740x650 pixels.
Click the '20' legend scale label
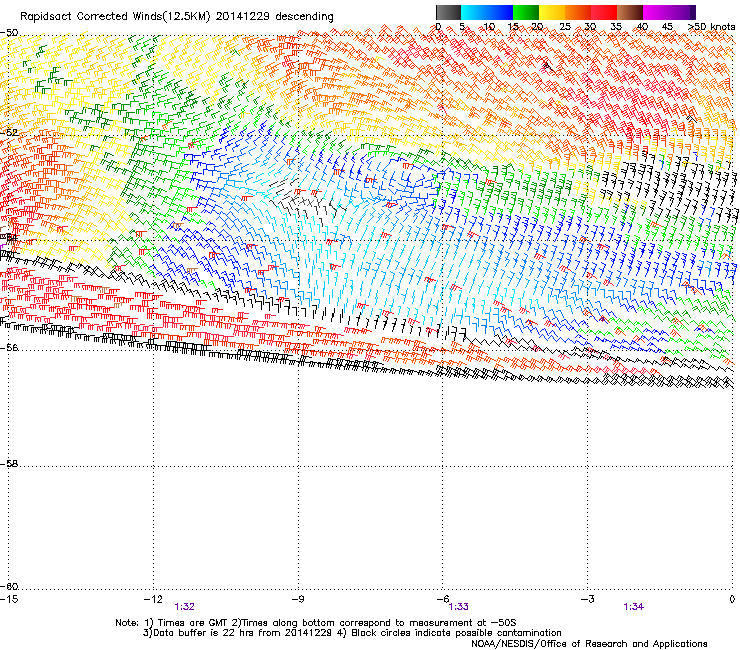538,26
